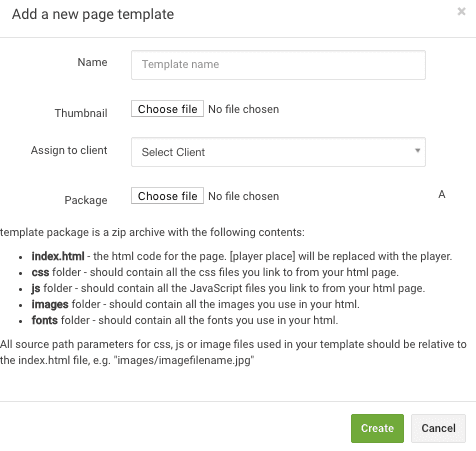The height and width of the screenshot is (451, 476).
Task: Cancel adding the page template
Action: click(x=438, y=428)
